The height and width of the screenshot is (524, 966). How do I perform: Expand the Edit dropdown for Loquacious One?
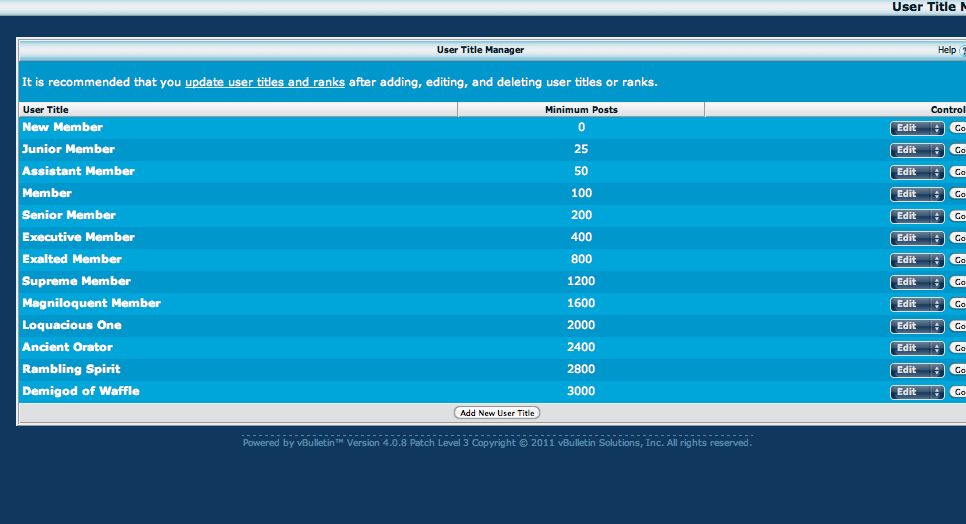point(916,326)
